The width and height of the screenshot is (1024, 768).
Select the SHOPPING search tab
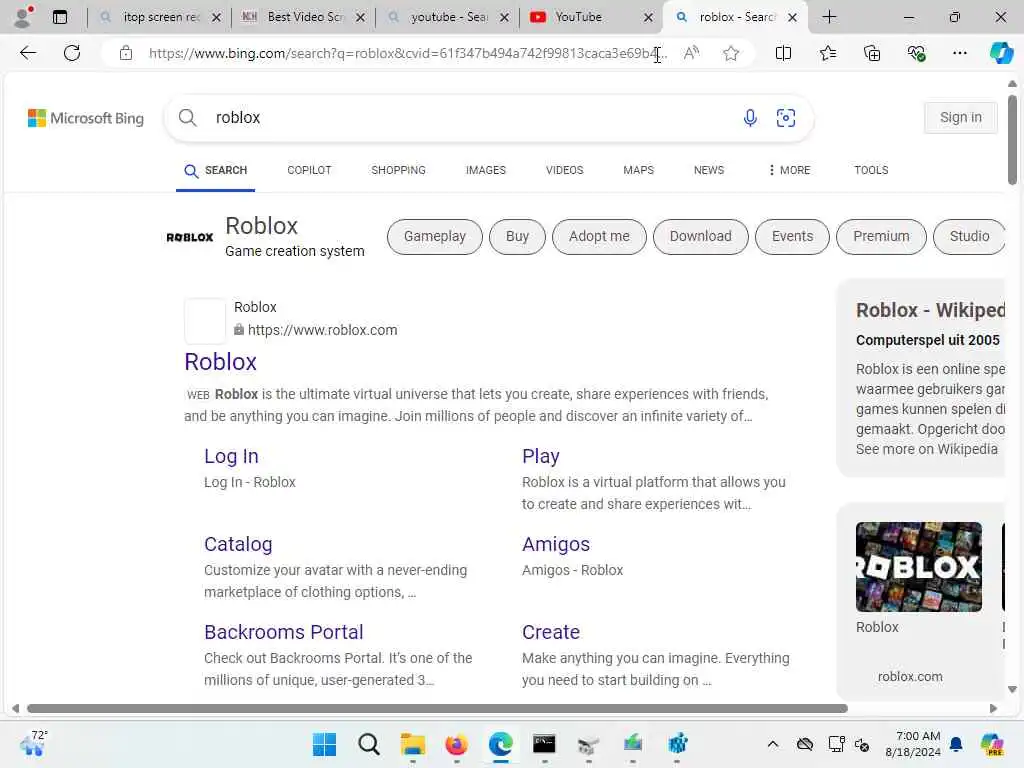(398, 170)
